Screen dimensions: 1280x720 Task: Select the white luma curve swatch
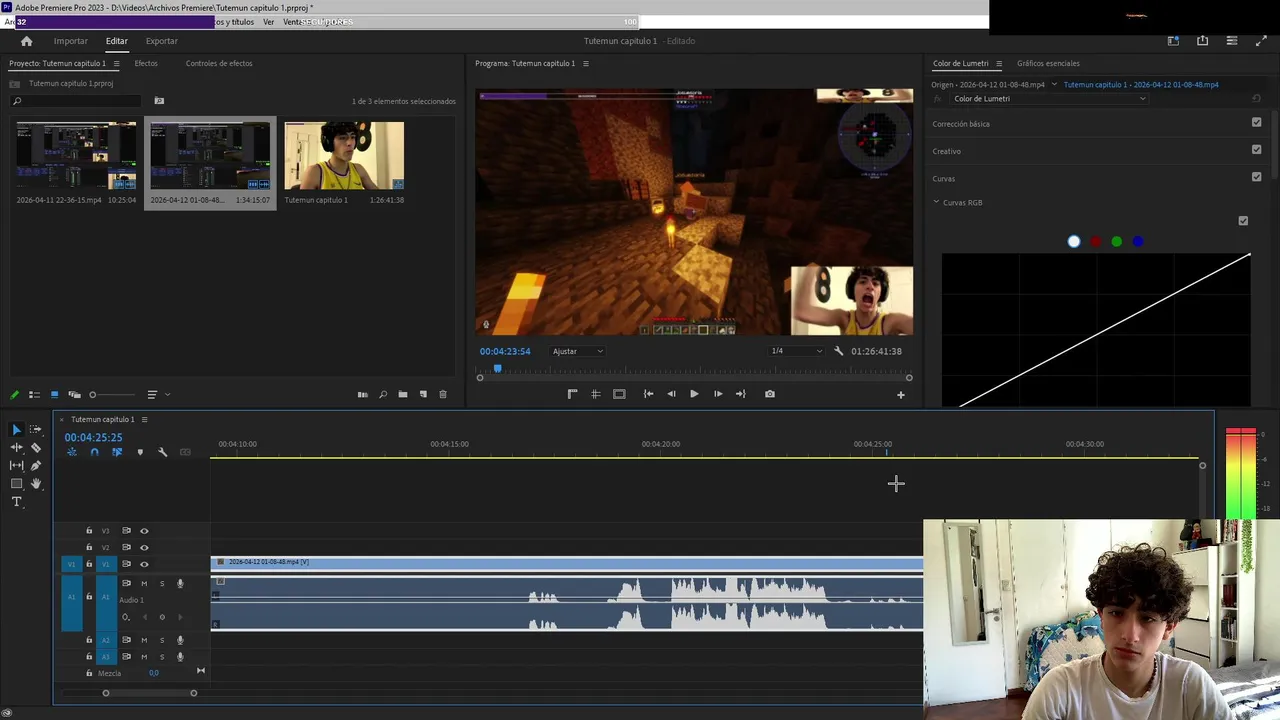pos(1074,241)
